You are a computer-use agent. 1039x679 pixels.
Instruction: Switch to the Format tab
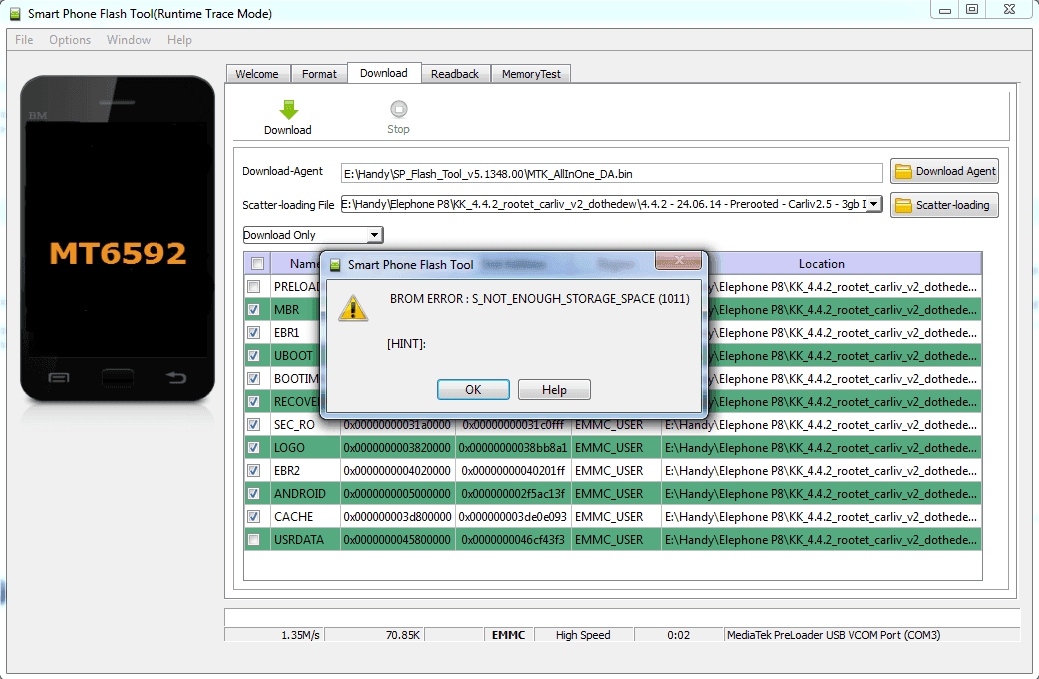pyautogui.click(x=319, y=74)
